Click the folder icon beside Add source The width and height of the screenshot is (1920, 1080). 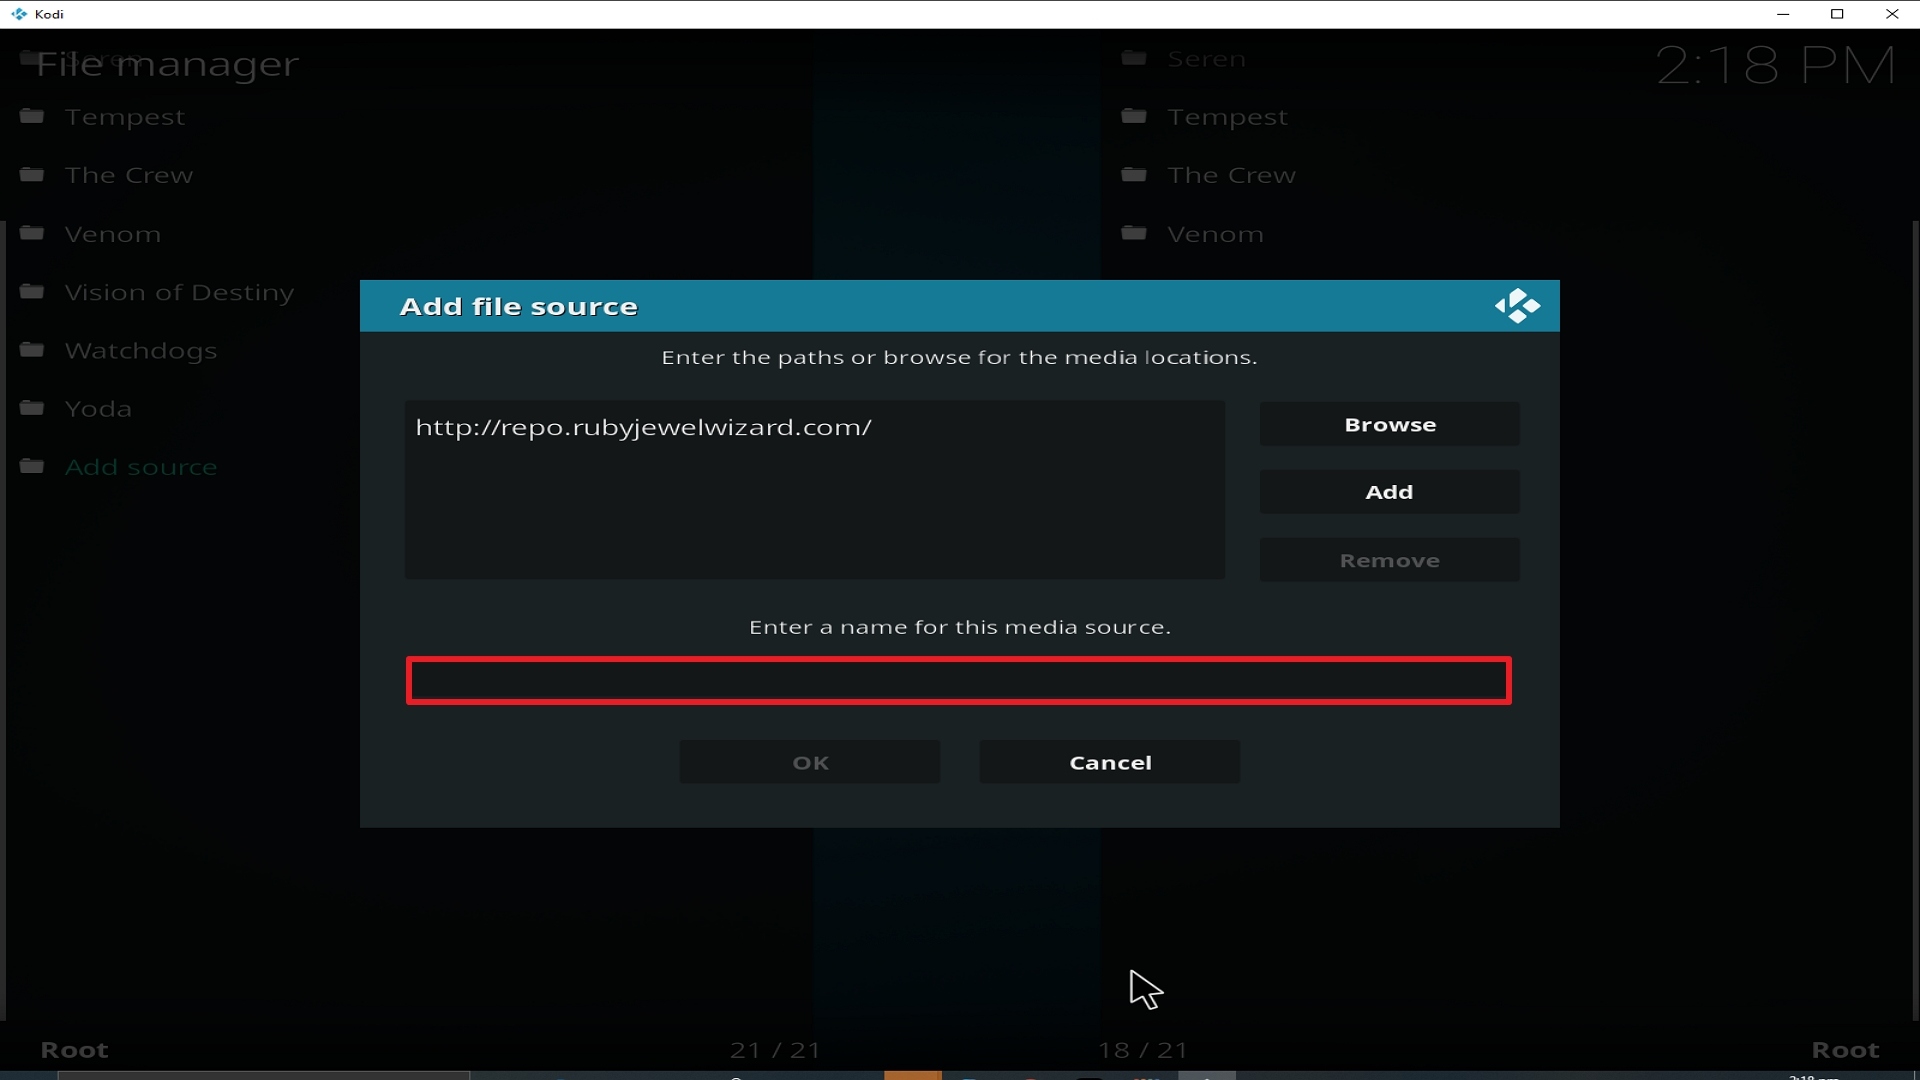[x=32, y=466]
